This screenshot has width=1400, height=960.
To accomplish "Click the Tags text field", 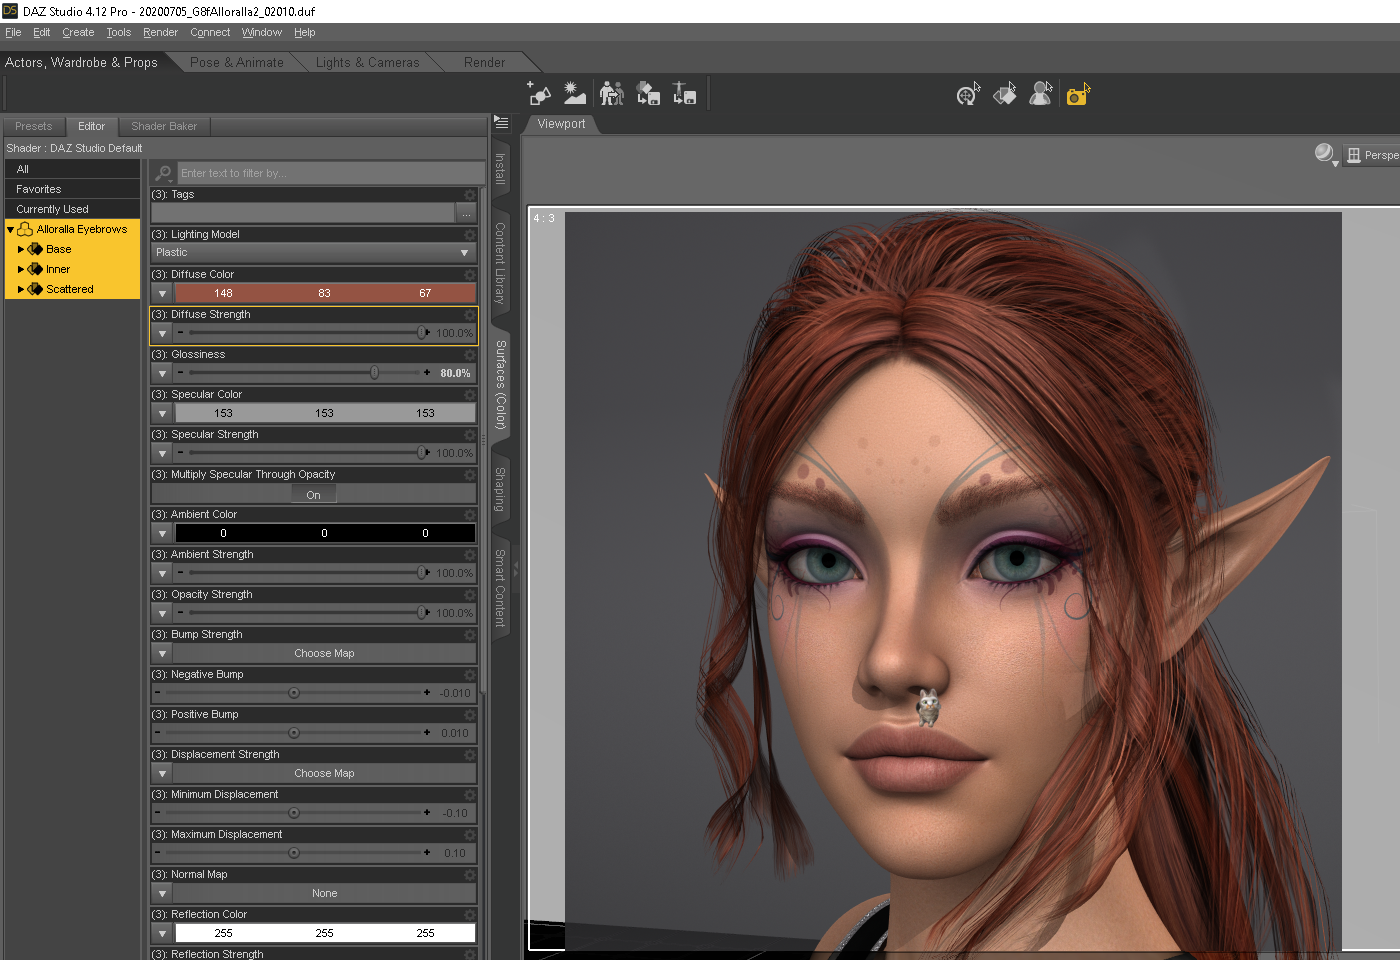I will 303,213.
